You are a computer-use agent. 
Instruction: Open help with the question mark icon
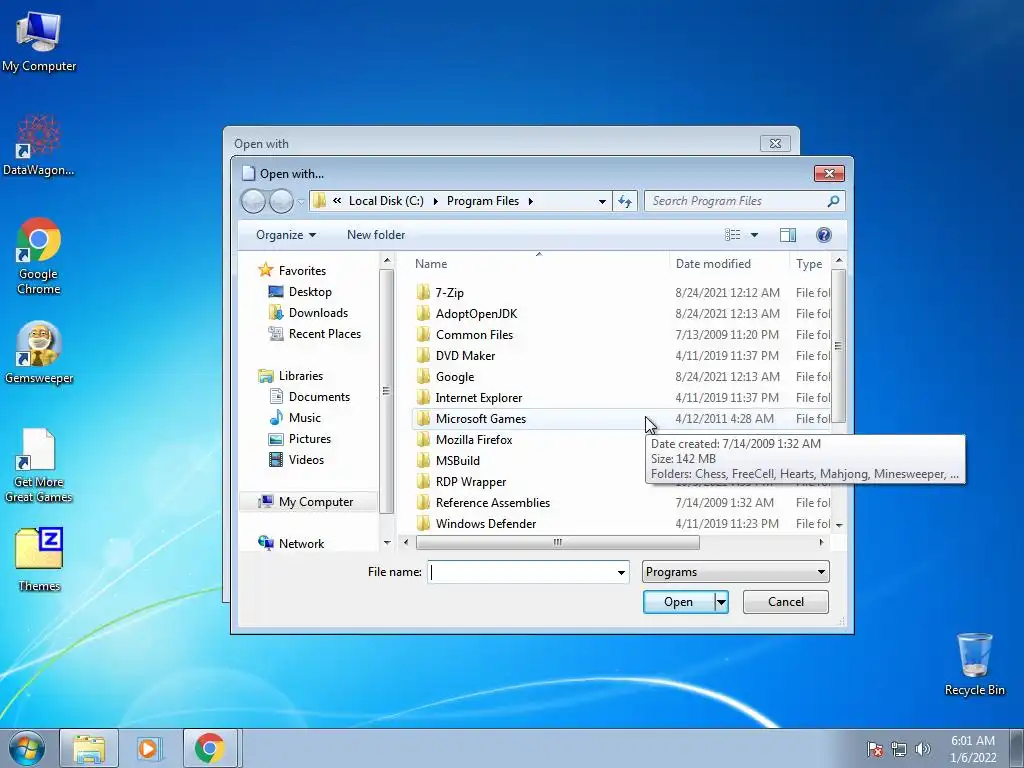(x=824, y=235)
